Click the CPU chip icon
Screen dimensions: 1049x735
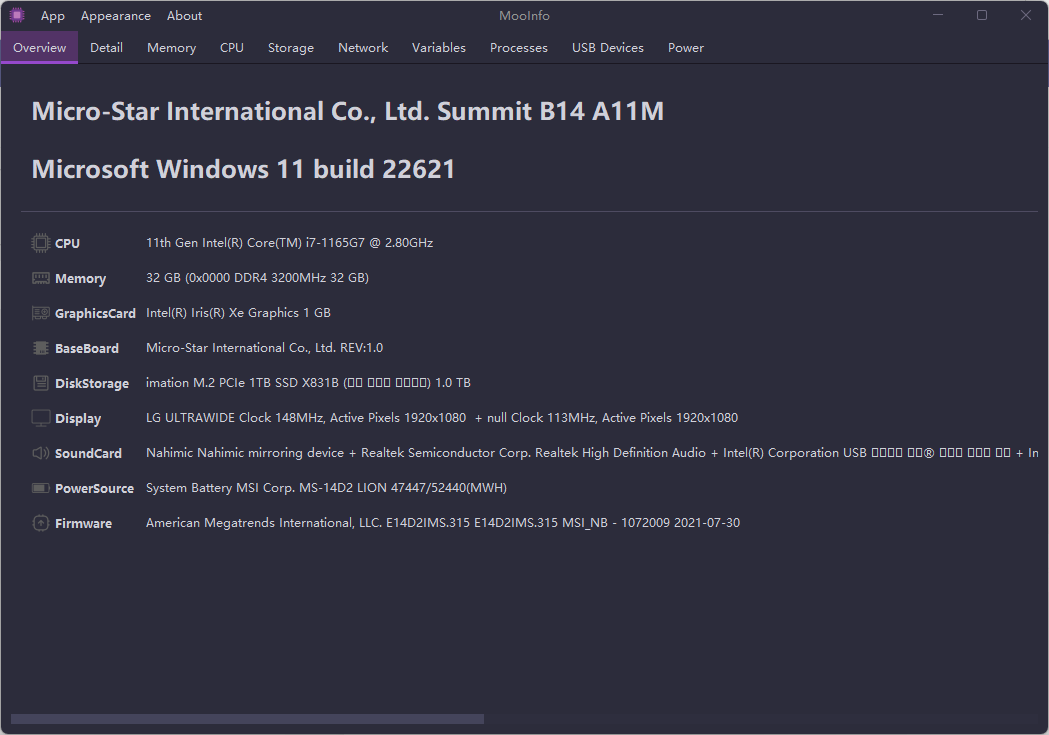click(x=41, y=243)
